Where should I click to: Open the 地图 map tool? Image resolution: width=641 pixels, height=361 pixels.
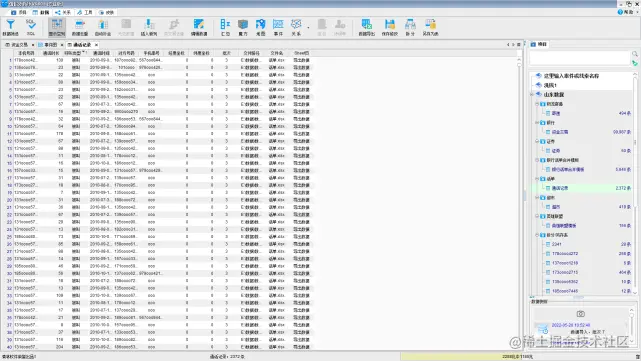(260, 27)
